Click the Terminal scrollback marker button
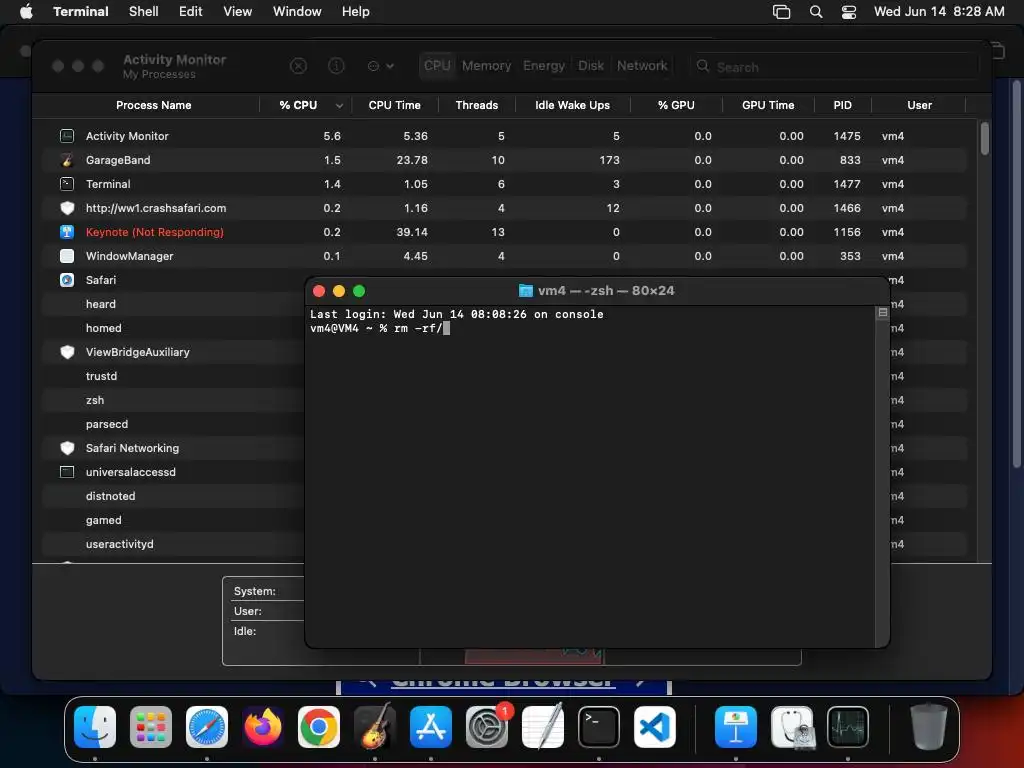1024x768 pixels. (x=883, y=313)
